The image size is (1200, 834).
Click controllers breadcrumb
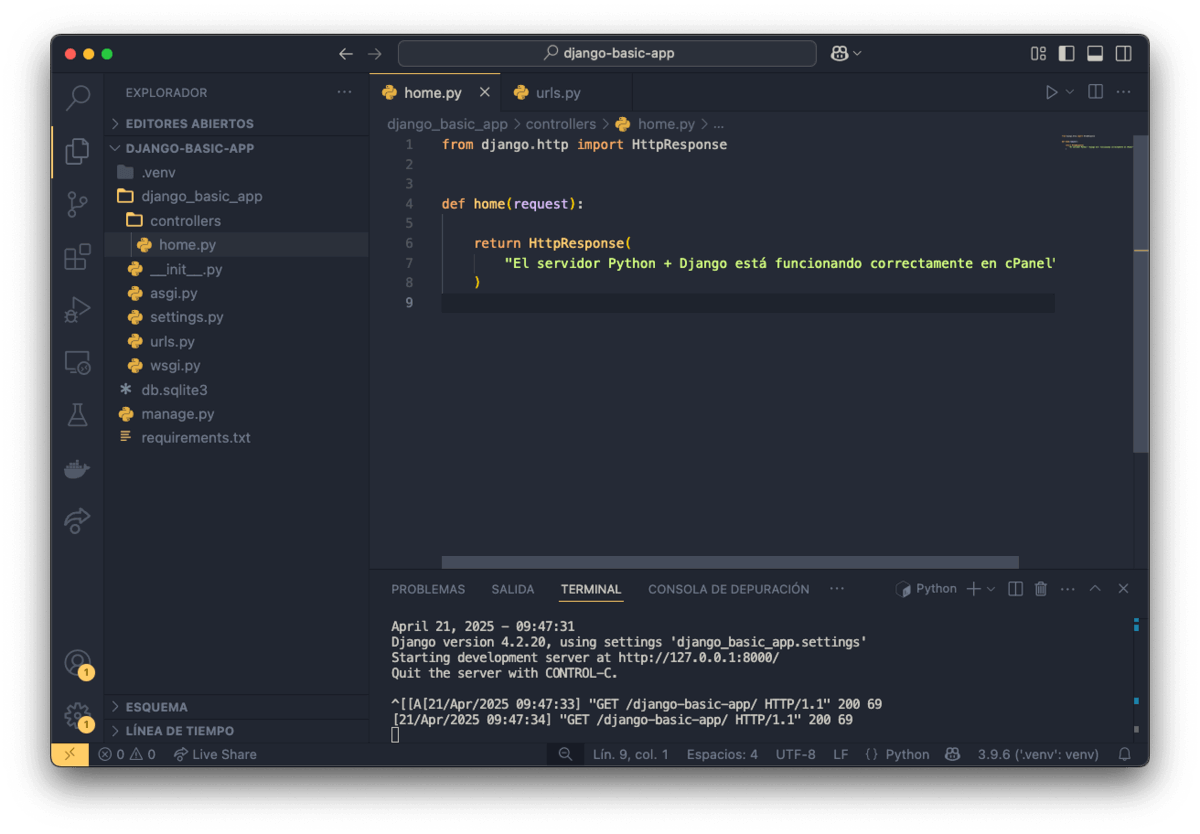[561, 124]
